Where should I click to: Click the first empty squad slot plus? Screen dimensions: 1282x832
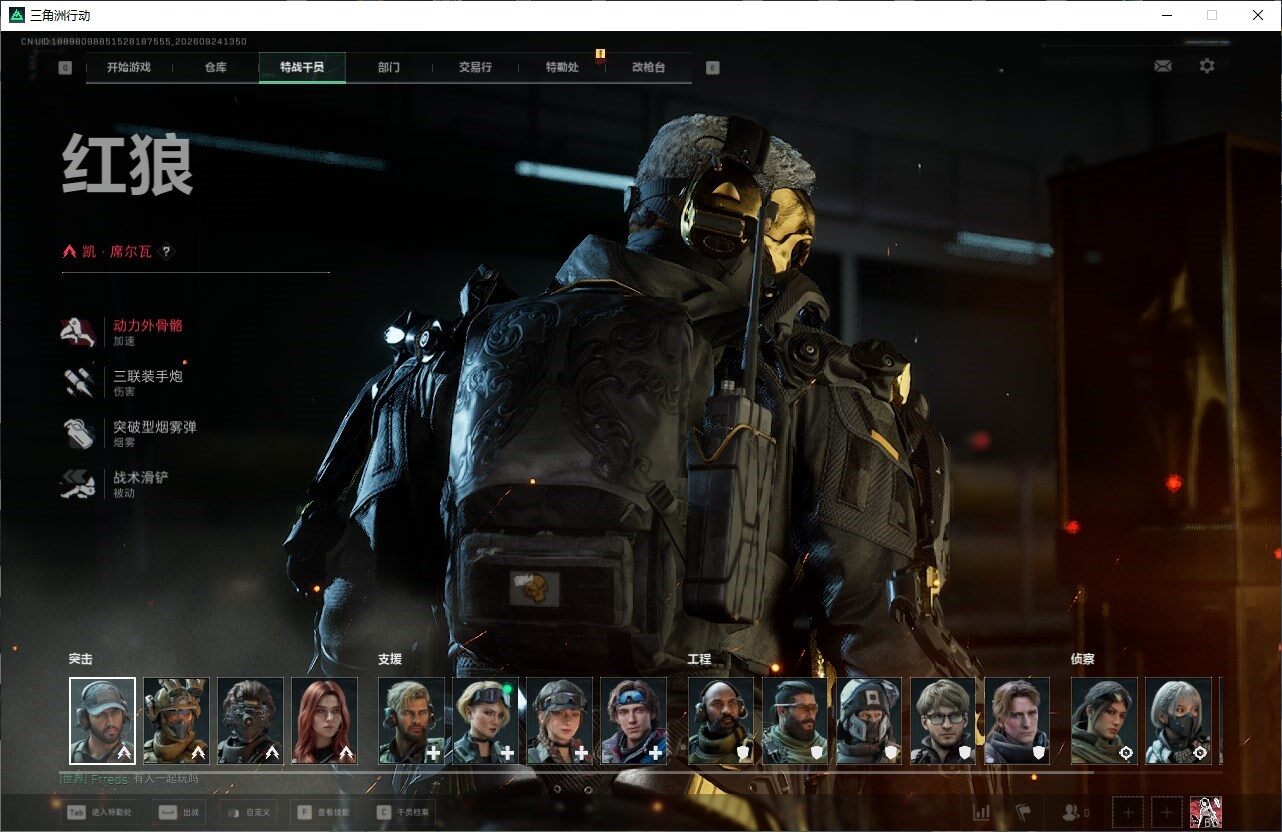point(1128,813)
